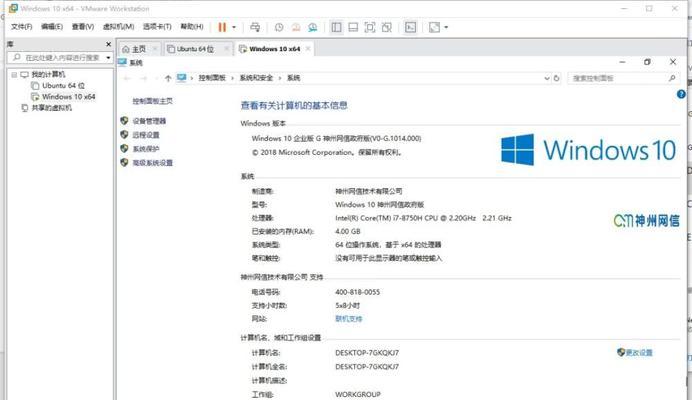Image resolution: width=692 pixels, height=400 pixels.
Task: Click the 系统 breadcrumb
Action: click(293, 78)
